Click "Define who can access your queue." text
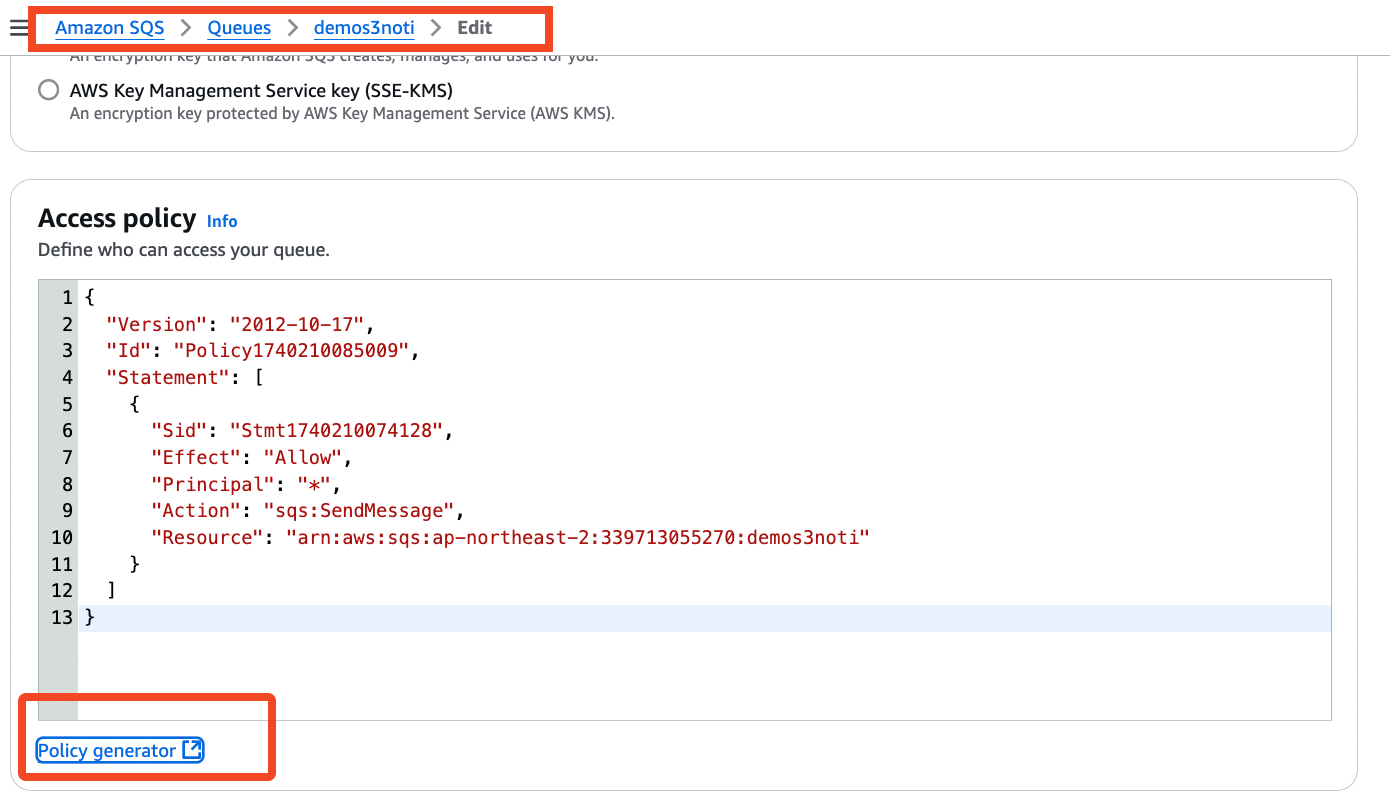 184,250
